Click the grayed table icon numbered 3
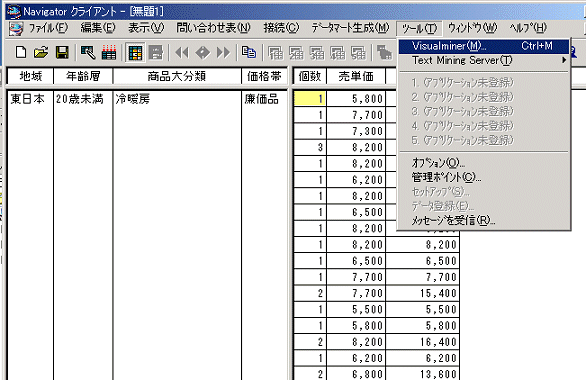Screen dimensions: 586x380 tap(317, 53)
